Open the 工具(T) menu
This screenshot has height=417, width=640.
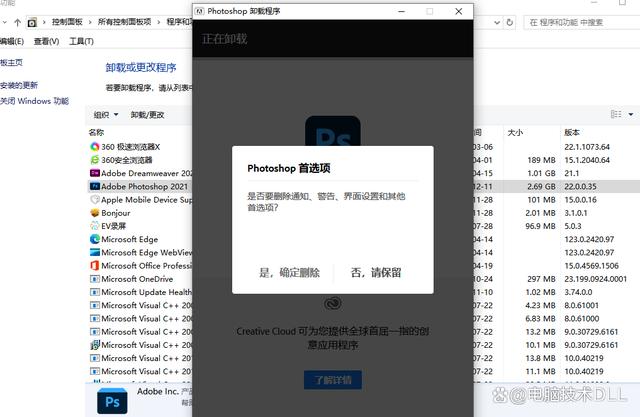click(x=82, y=41)
